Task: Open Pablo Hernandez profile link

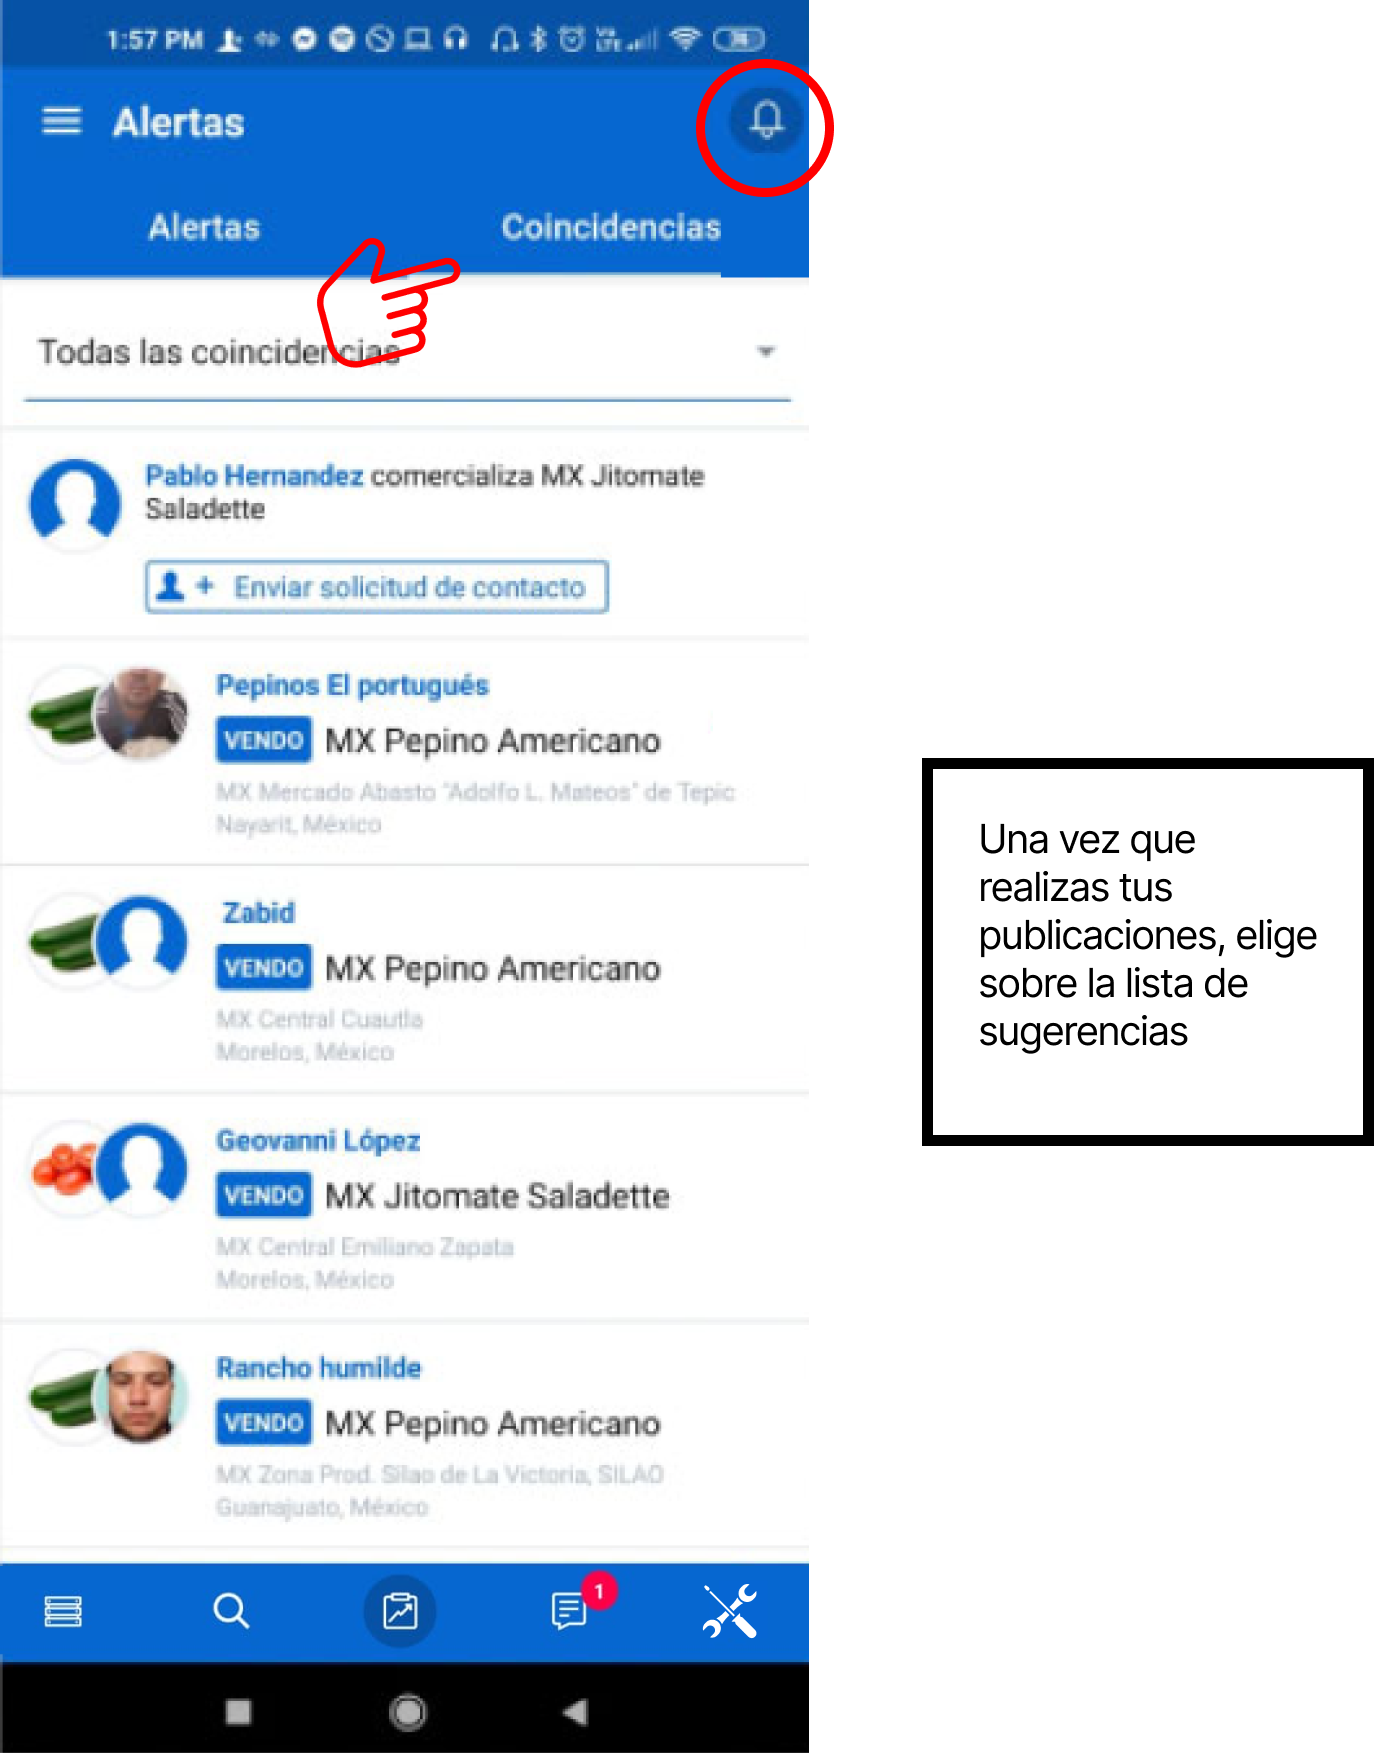Action: pos(254,476)
